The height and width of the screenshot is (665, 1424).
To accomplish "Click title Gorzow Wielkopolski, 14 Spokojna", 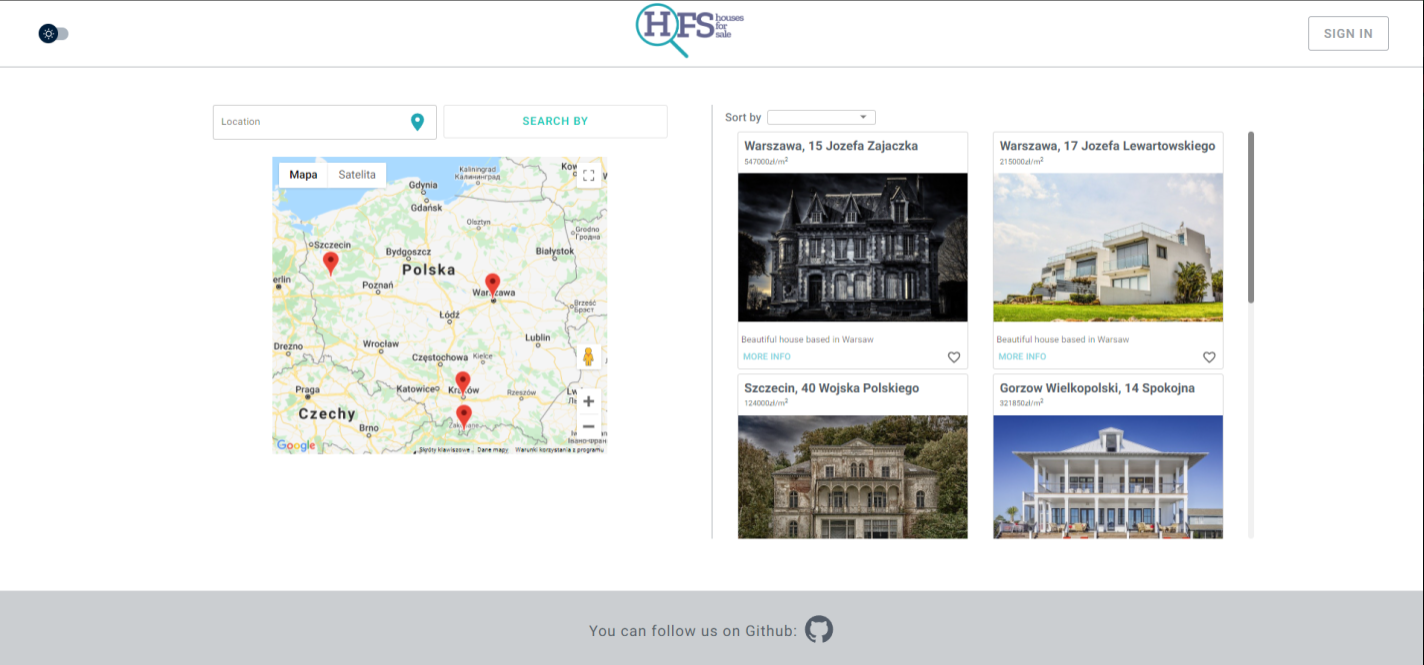I will pyautogui.click(x=1097, y=388).
